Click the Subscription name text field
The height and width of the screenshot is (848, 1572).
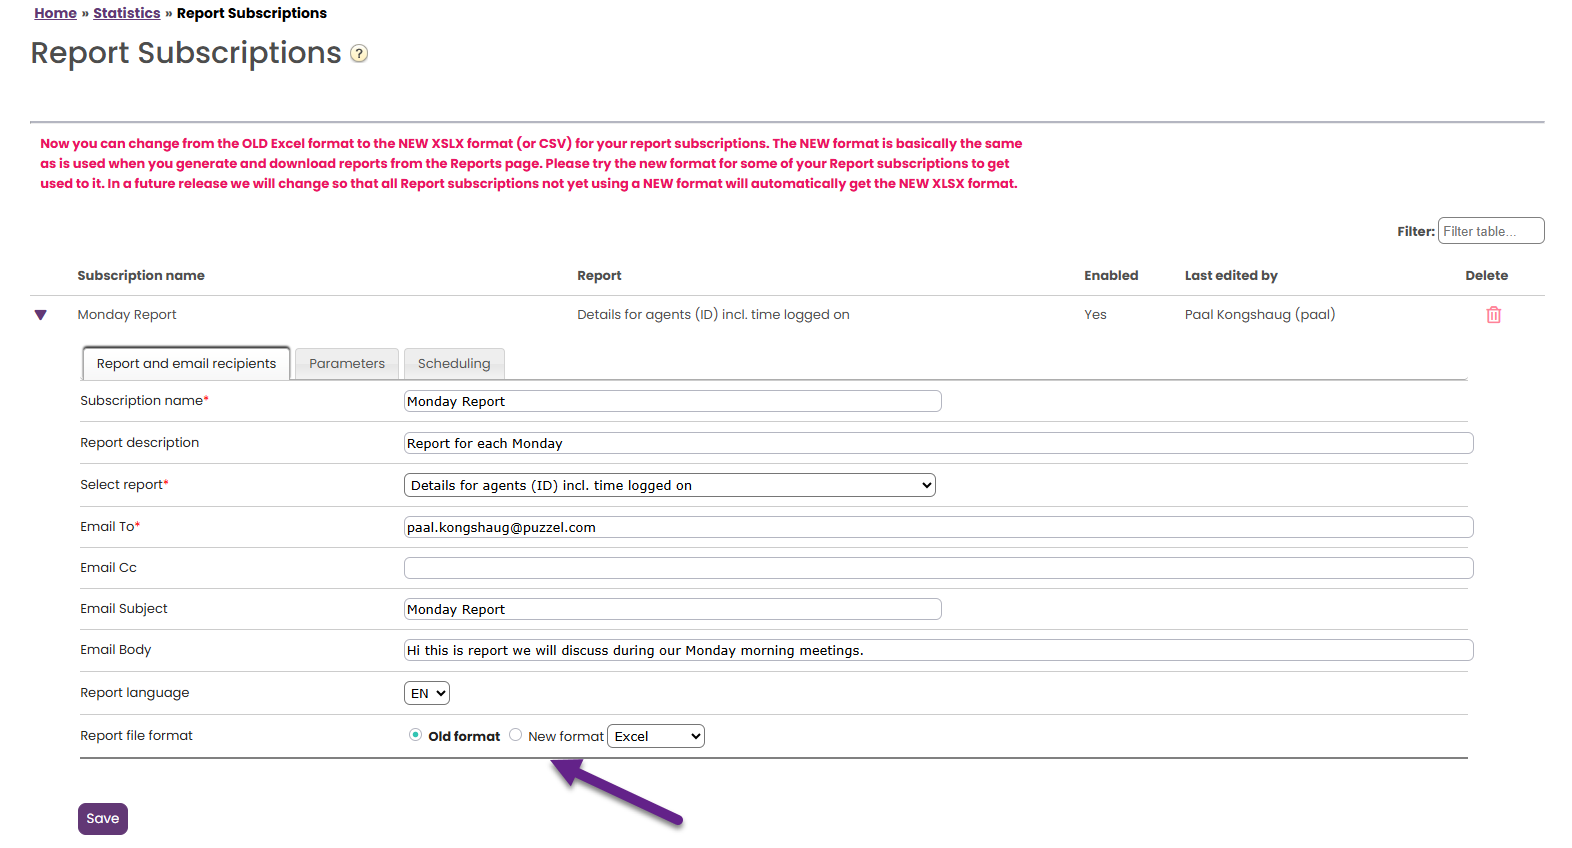point(672,401)
